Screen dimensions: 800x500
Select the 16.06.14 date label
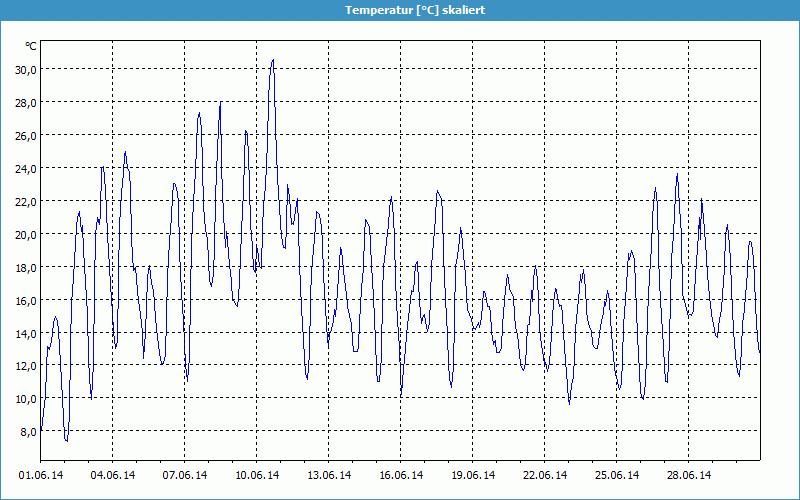[401, 475]
